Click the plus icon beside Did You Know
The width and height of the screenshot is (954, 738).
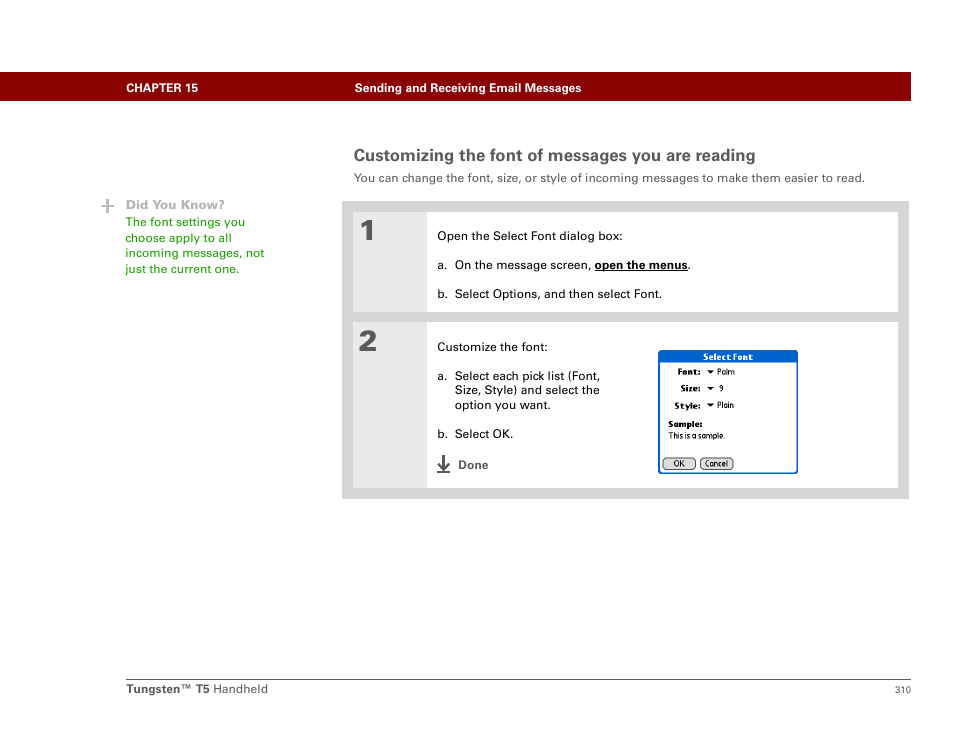[107, 206]
